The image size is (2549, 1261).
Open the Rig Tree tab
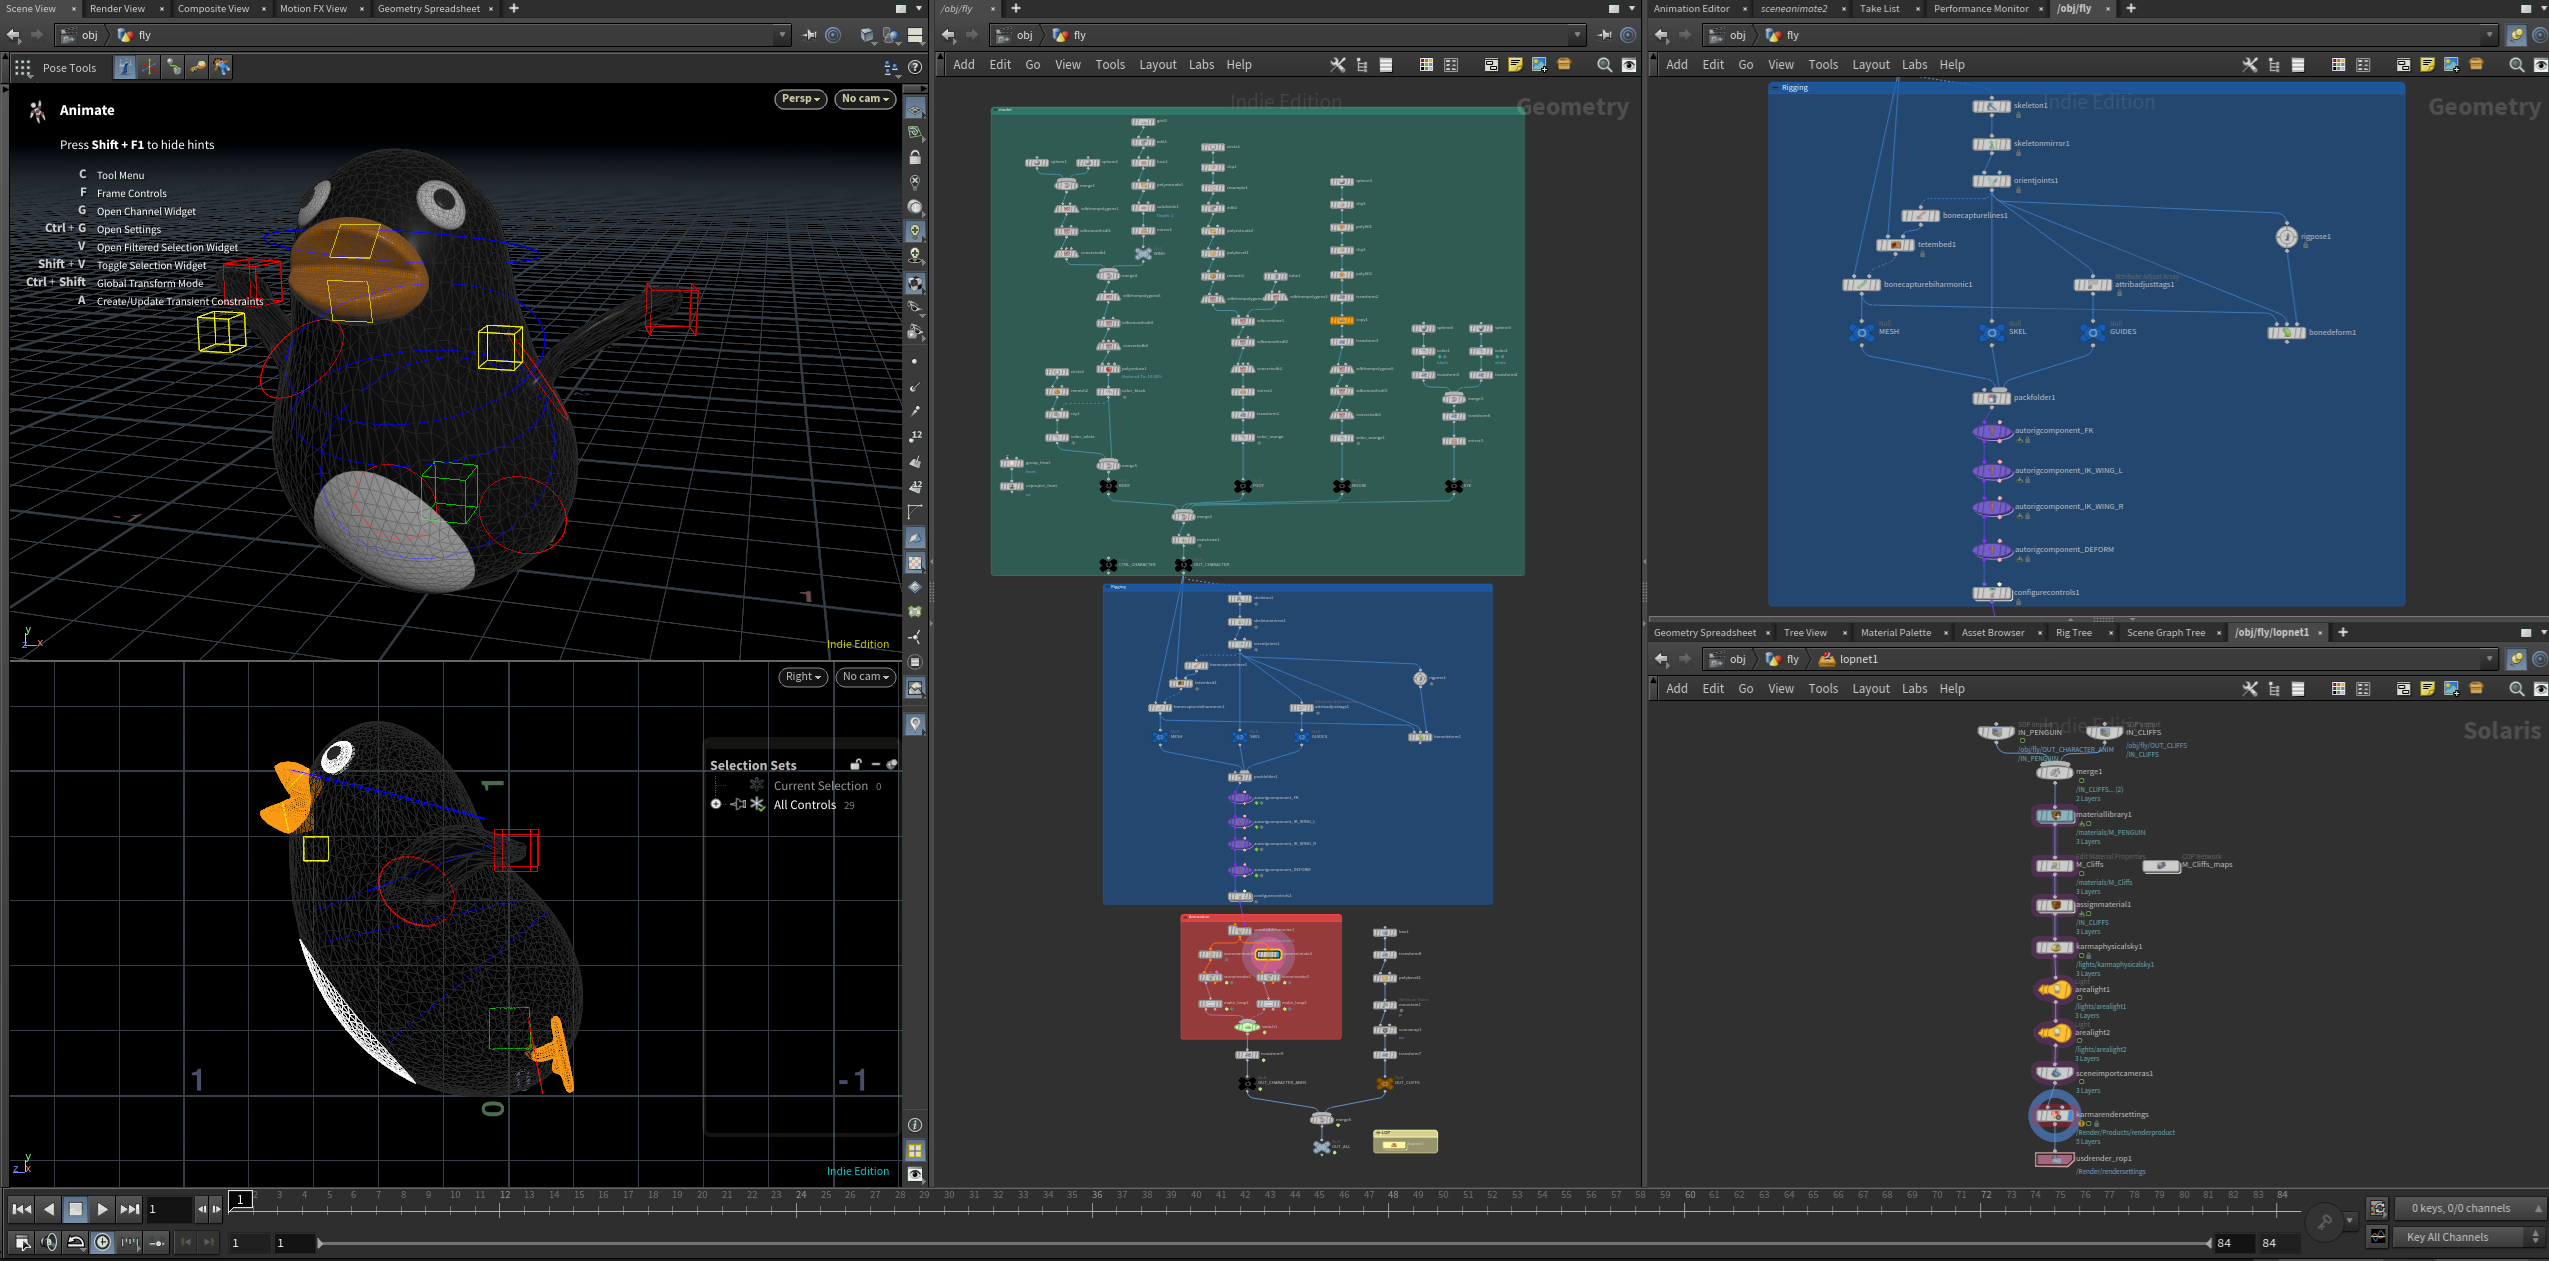tap(2073, 633)
